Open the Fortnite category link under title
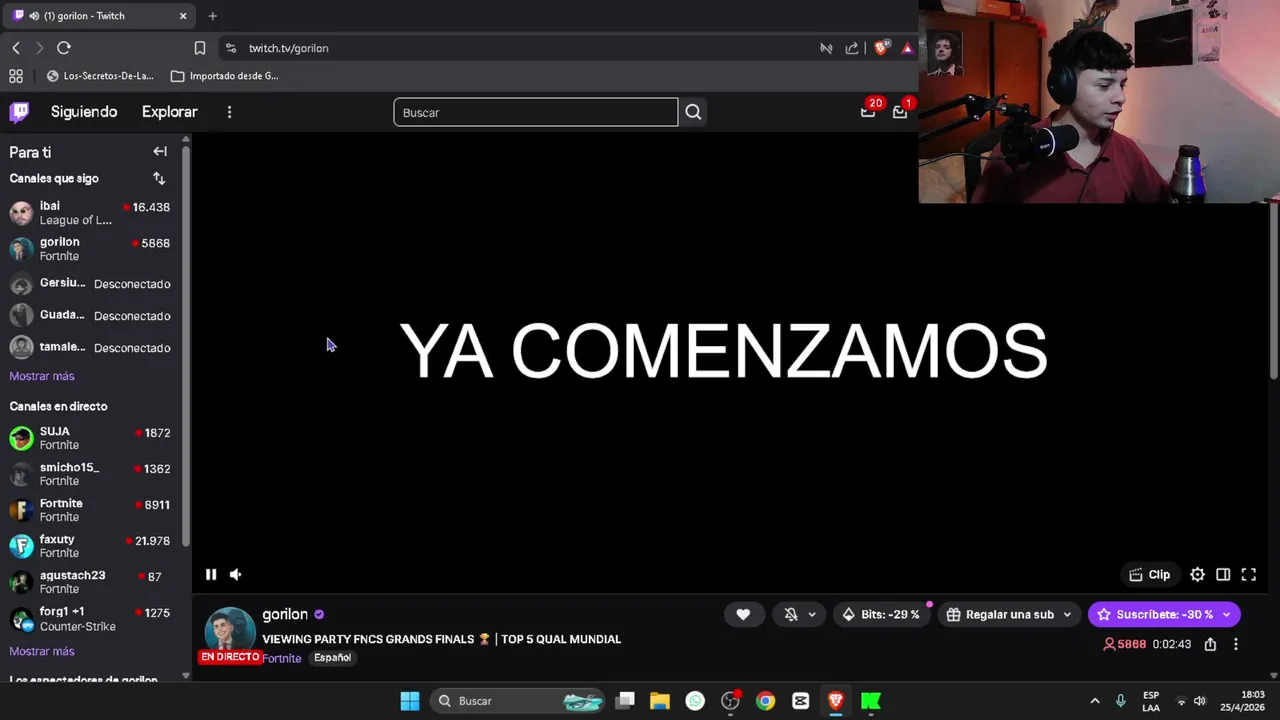Screen dimensions: 1280x720 pos(282,658)
